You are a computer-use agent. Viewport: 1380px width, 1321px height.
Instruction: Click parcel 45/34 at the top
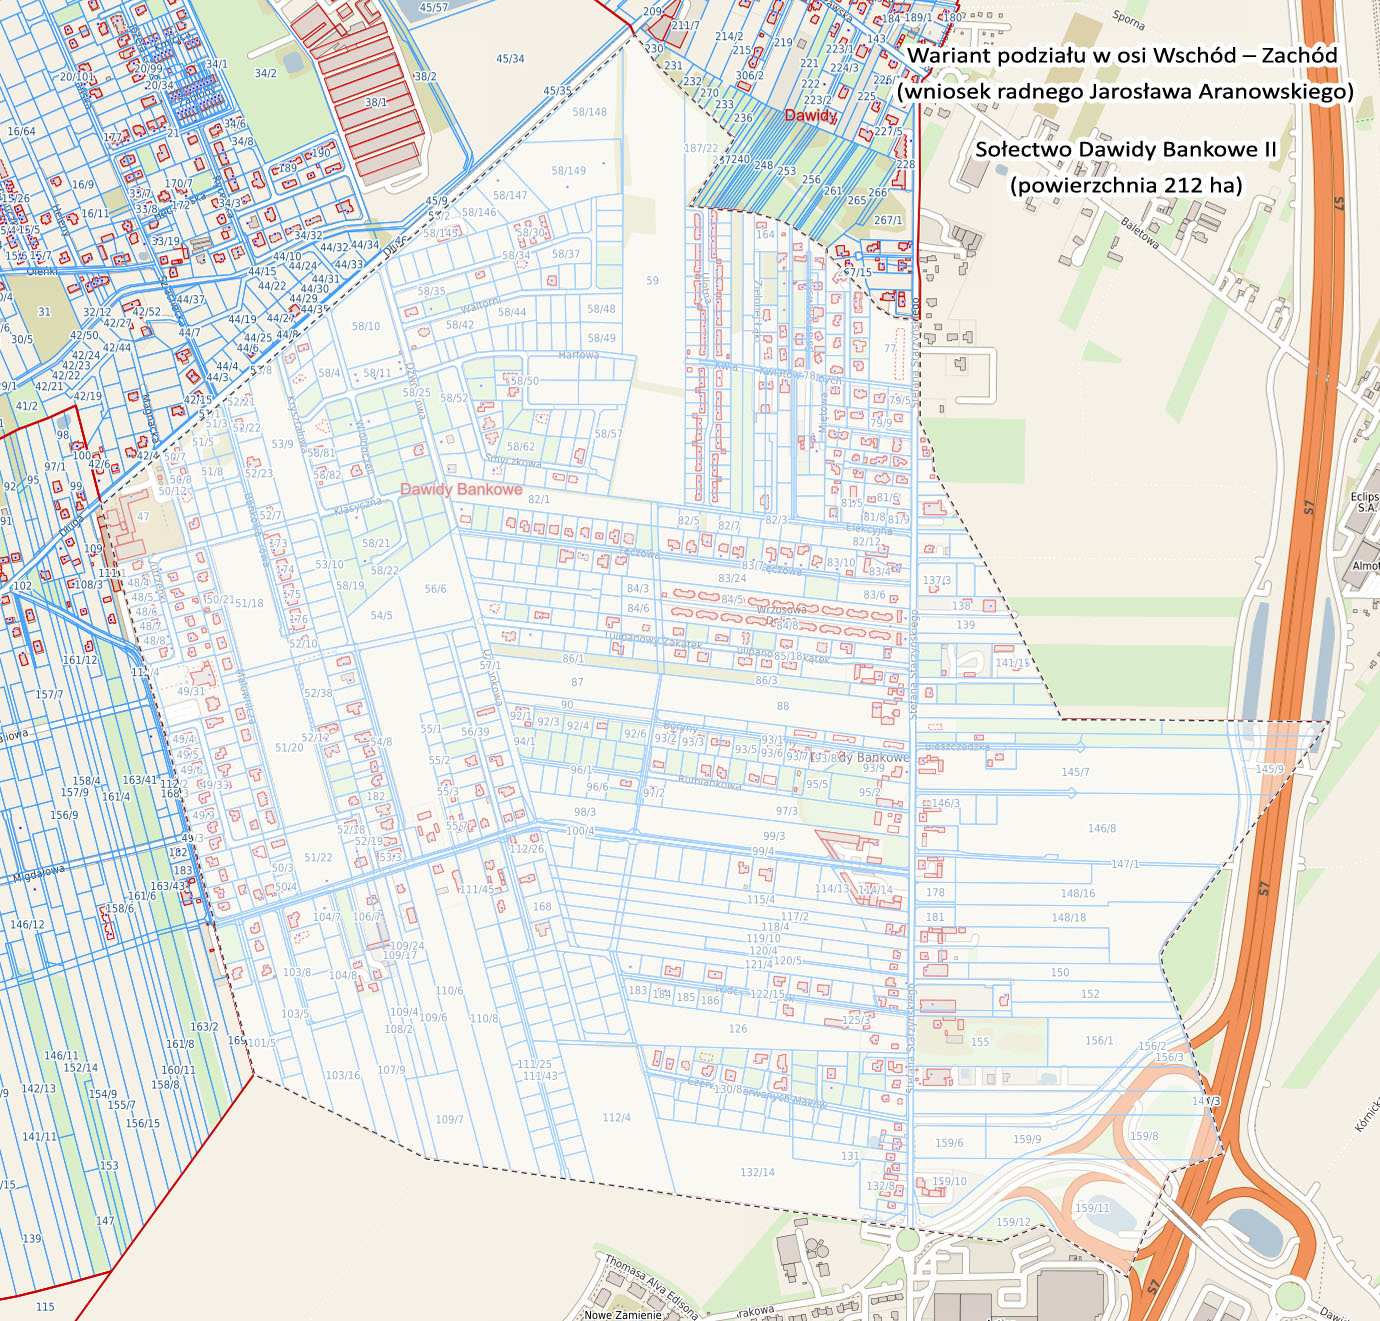point(510,59)
